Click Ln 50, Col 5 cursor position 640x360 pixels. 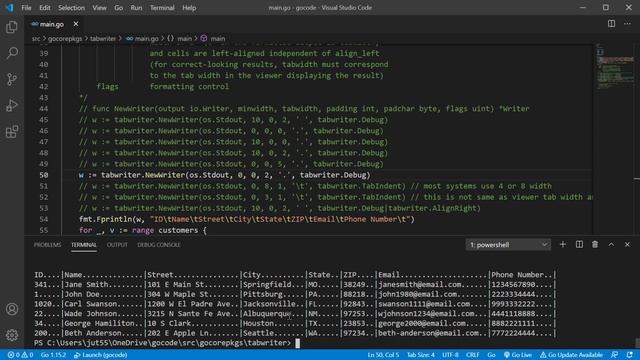(383, 355)
